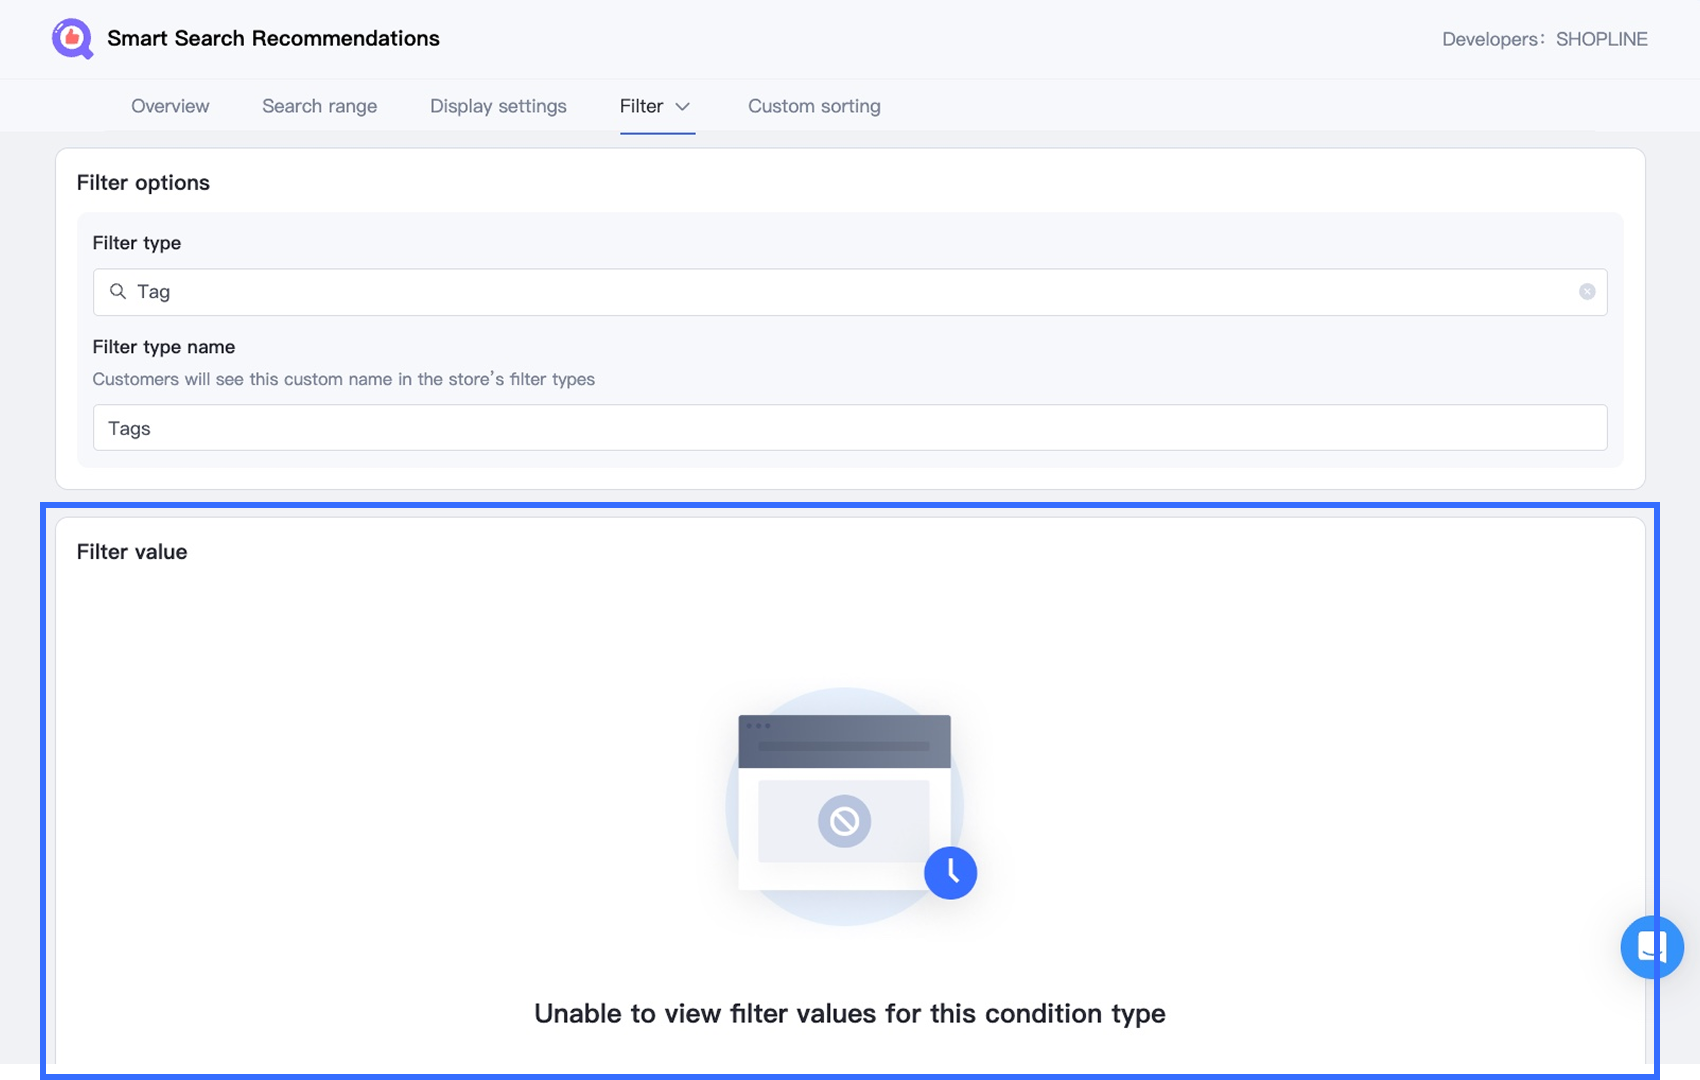
Task: Click the magnifier icon in Filter type field
Action: click(118, 291)
